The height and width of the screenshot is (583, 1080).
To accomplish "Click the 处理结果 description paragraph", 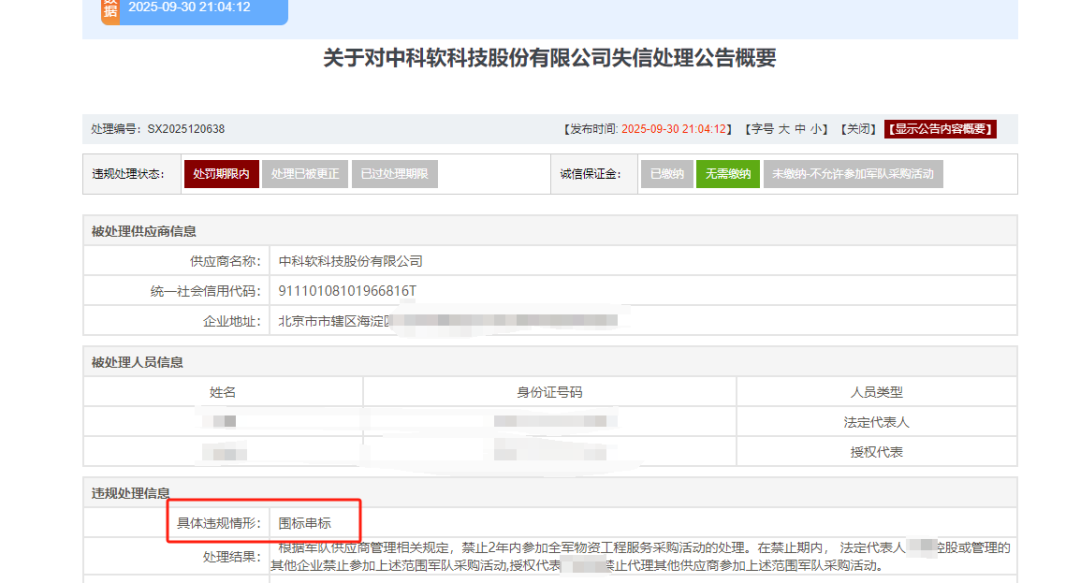I will click(x=641, y=557).
